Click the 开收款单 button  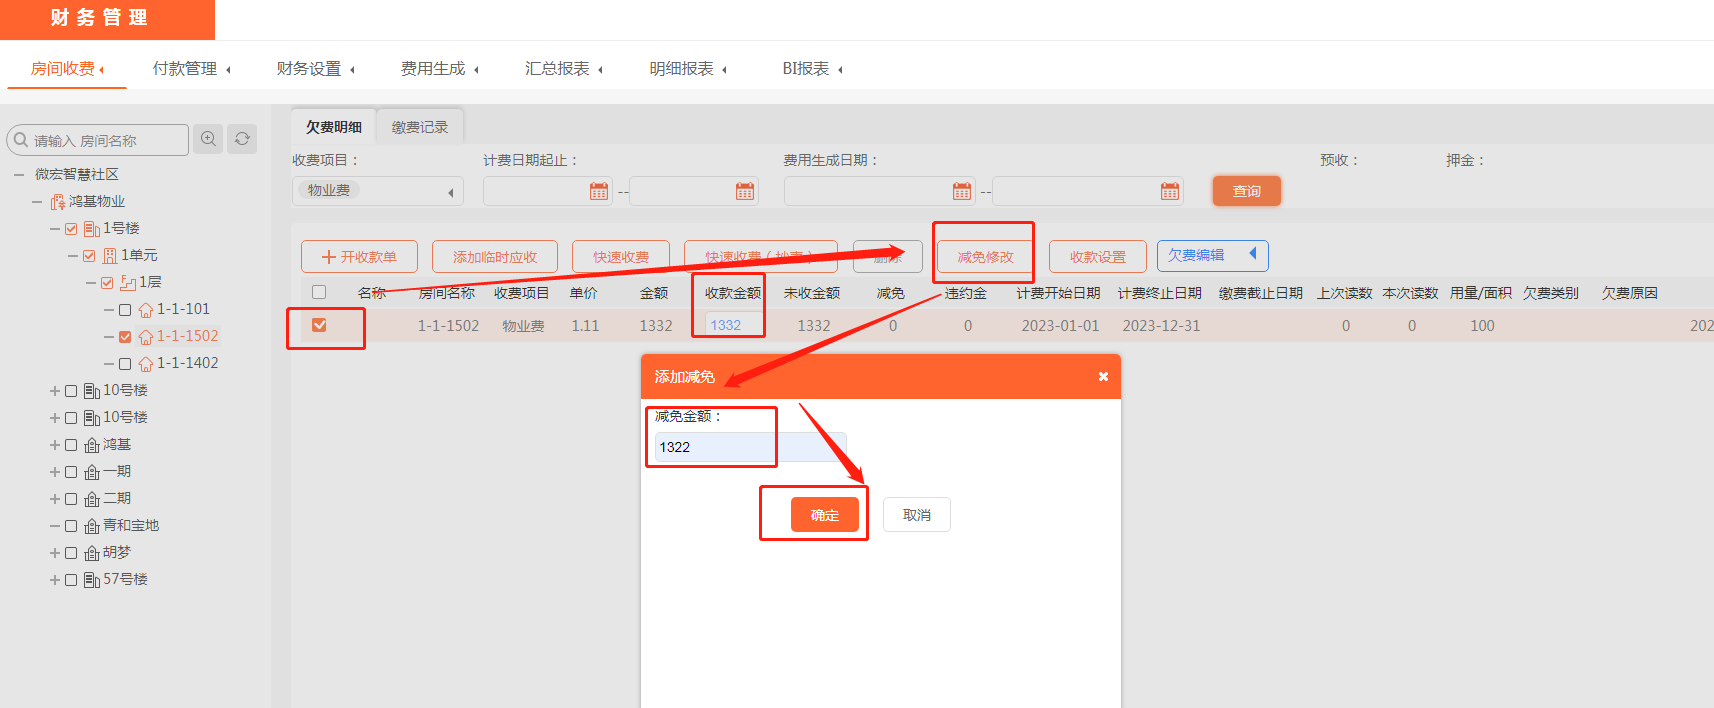point(359,257)
